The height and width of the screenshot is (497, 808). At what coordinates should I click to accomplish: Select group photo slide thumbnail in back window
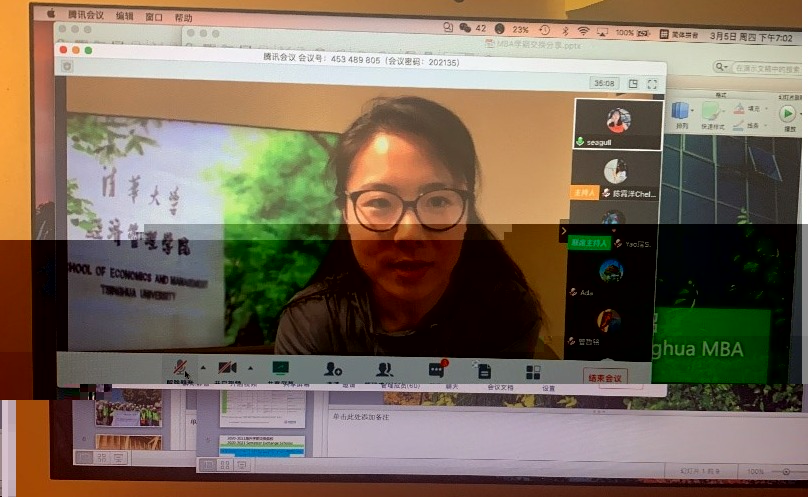click(x=128, y=407)
